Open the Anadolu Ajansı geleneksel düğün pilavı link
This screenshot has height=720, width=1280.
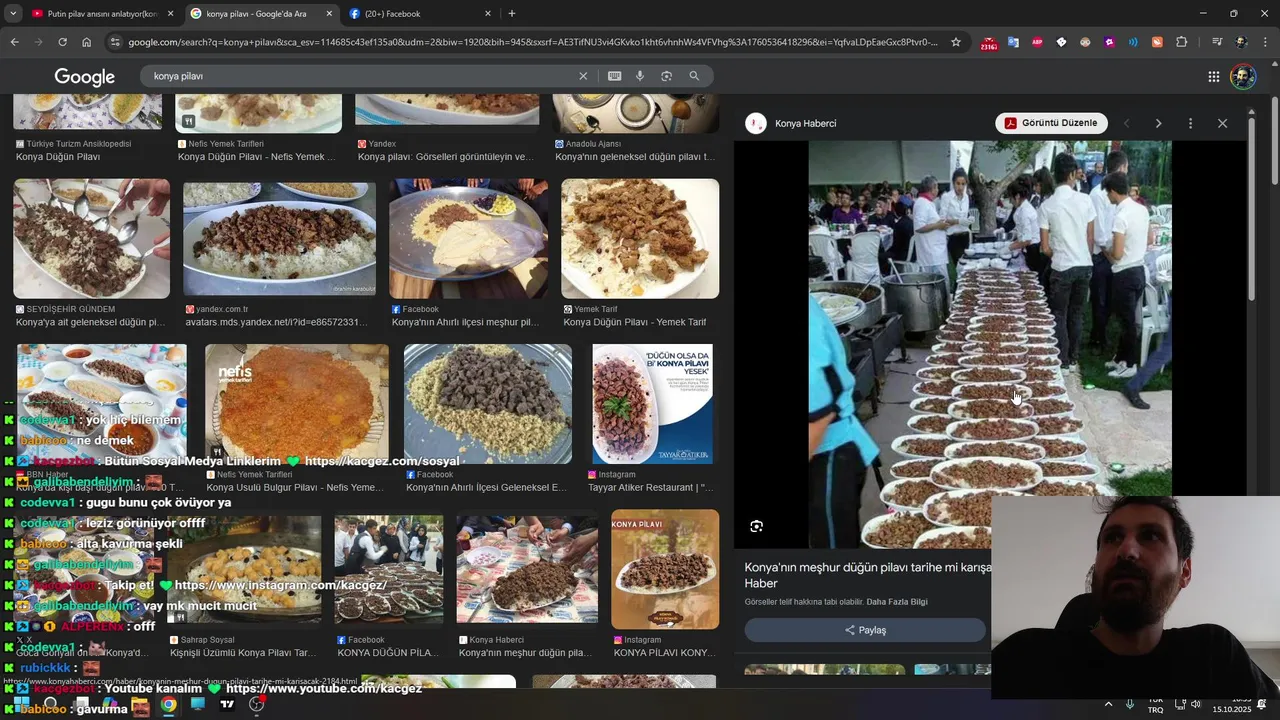635,157
